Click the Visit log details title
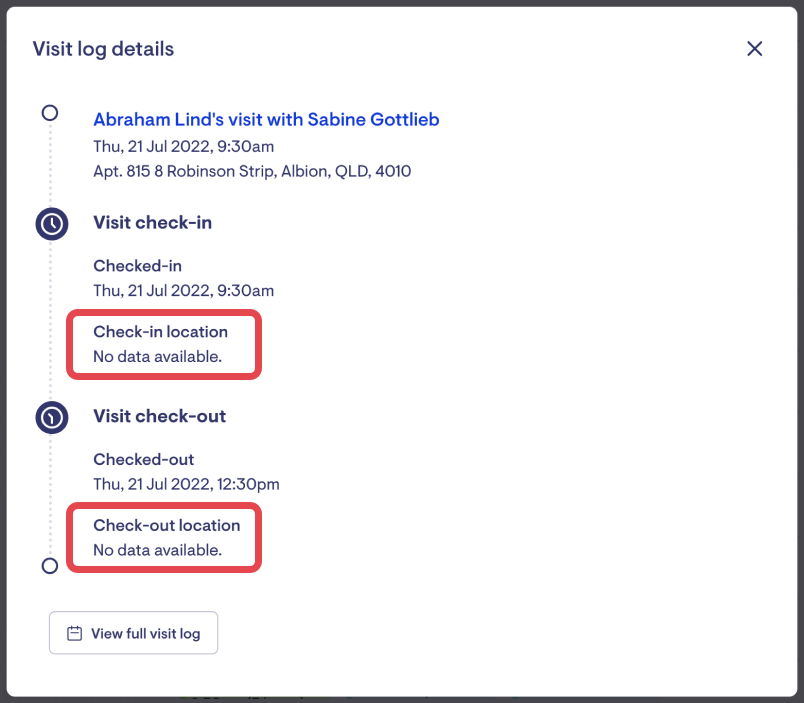The image size is (804, 703). 103,49
